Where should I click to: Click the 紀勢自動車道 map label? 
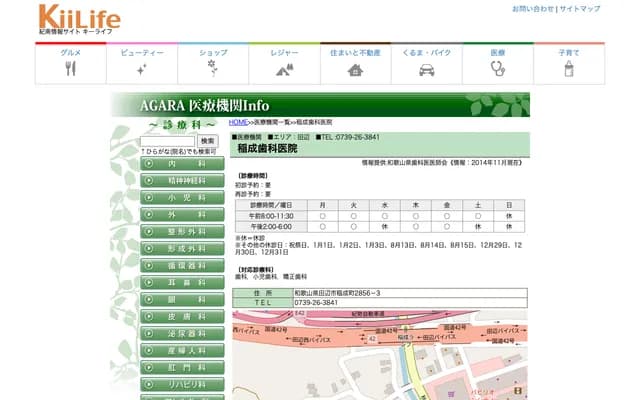click(368, 314)
